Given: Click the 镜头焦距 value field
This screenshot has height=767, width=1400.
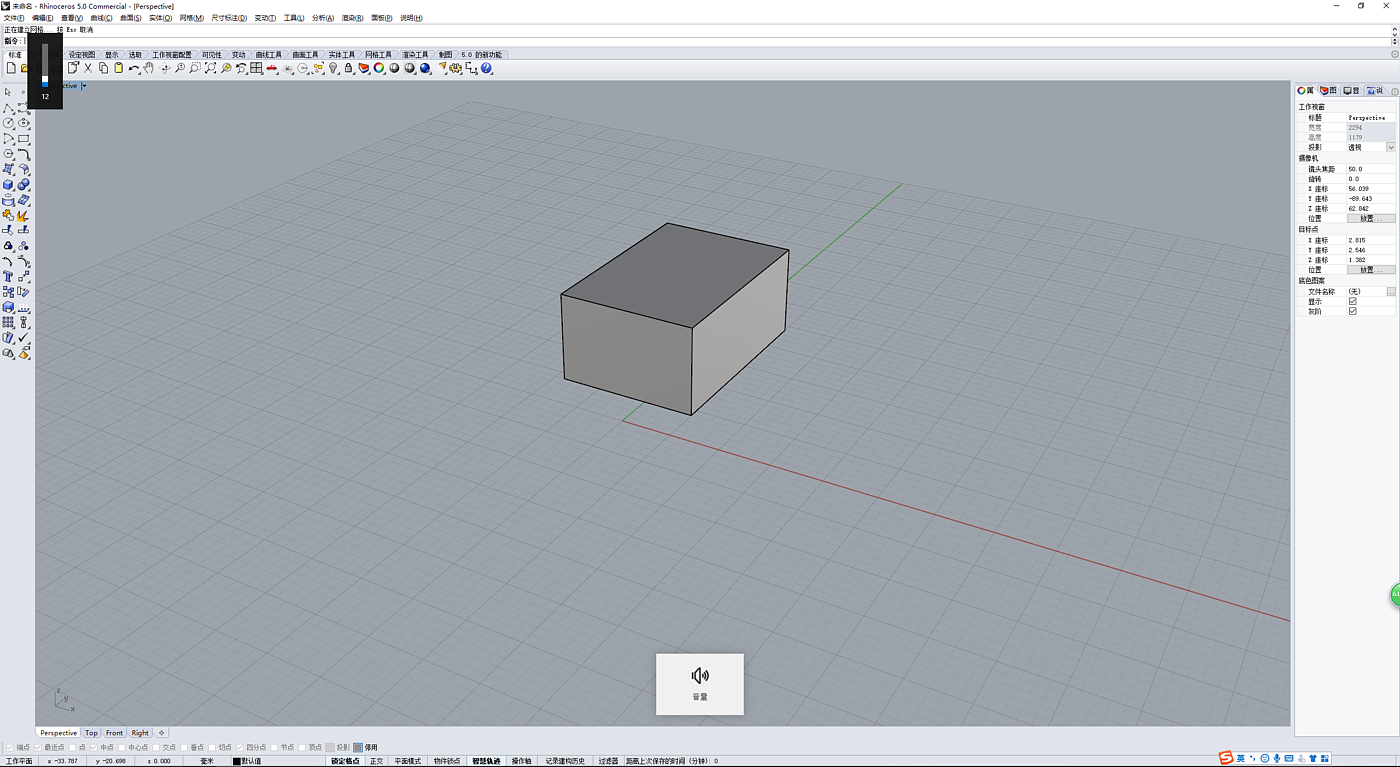Looking at the screenshot, I should pos(1369,169).
